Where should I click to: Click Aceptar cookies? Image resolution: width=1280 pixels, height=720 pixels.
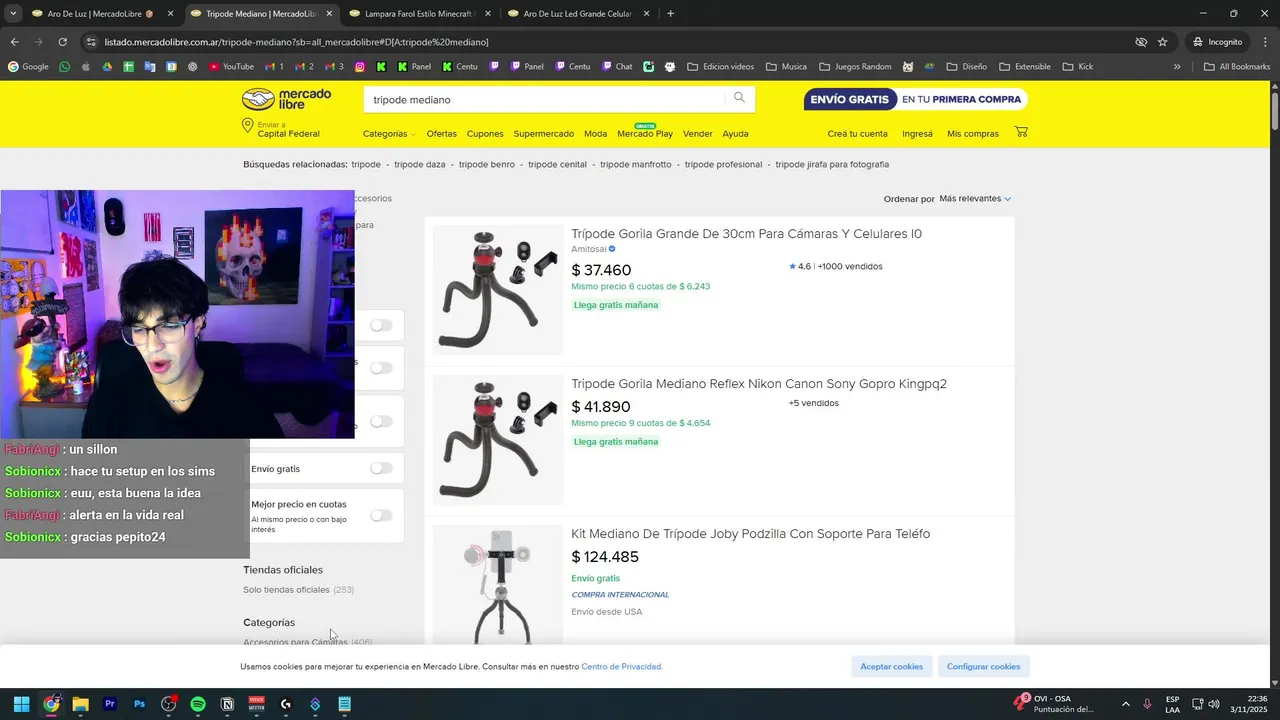coord(892,666)
